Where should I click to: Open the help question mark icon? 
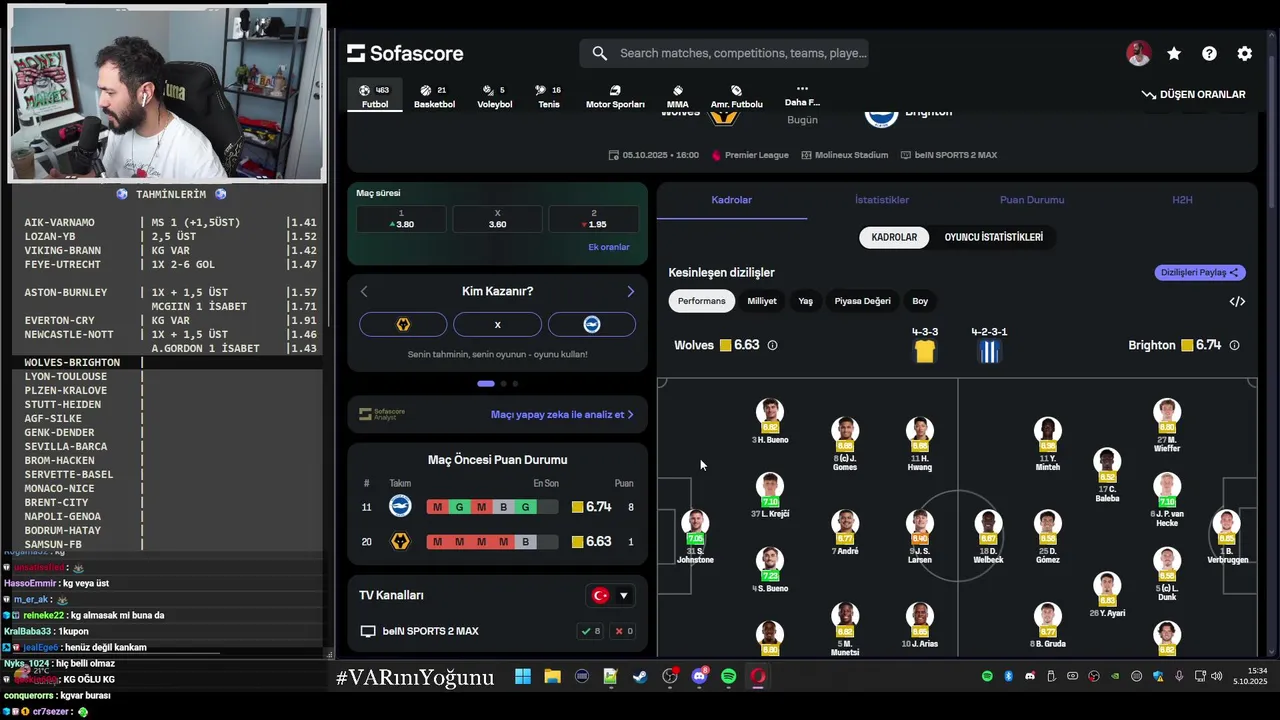coord(1209,54)
